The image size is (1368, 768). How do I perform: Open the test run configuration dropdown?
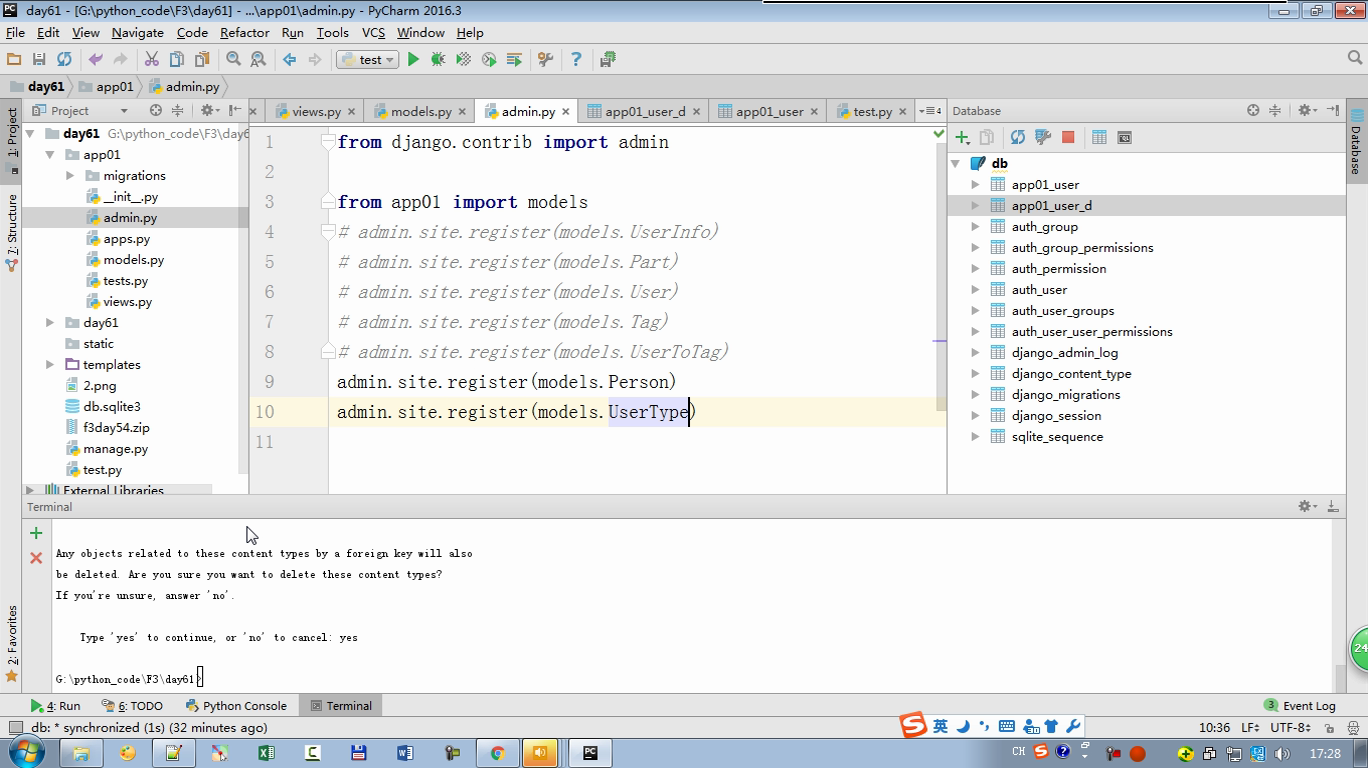(368, 60)
